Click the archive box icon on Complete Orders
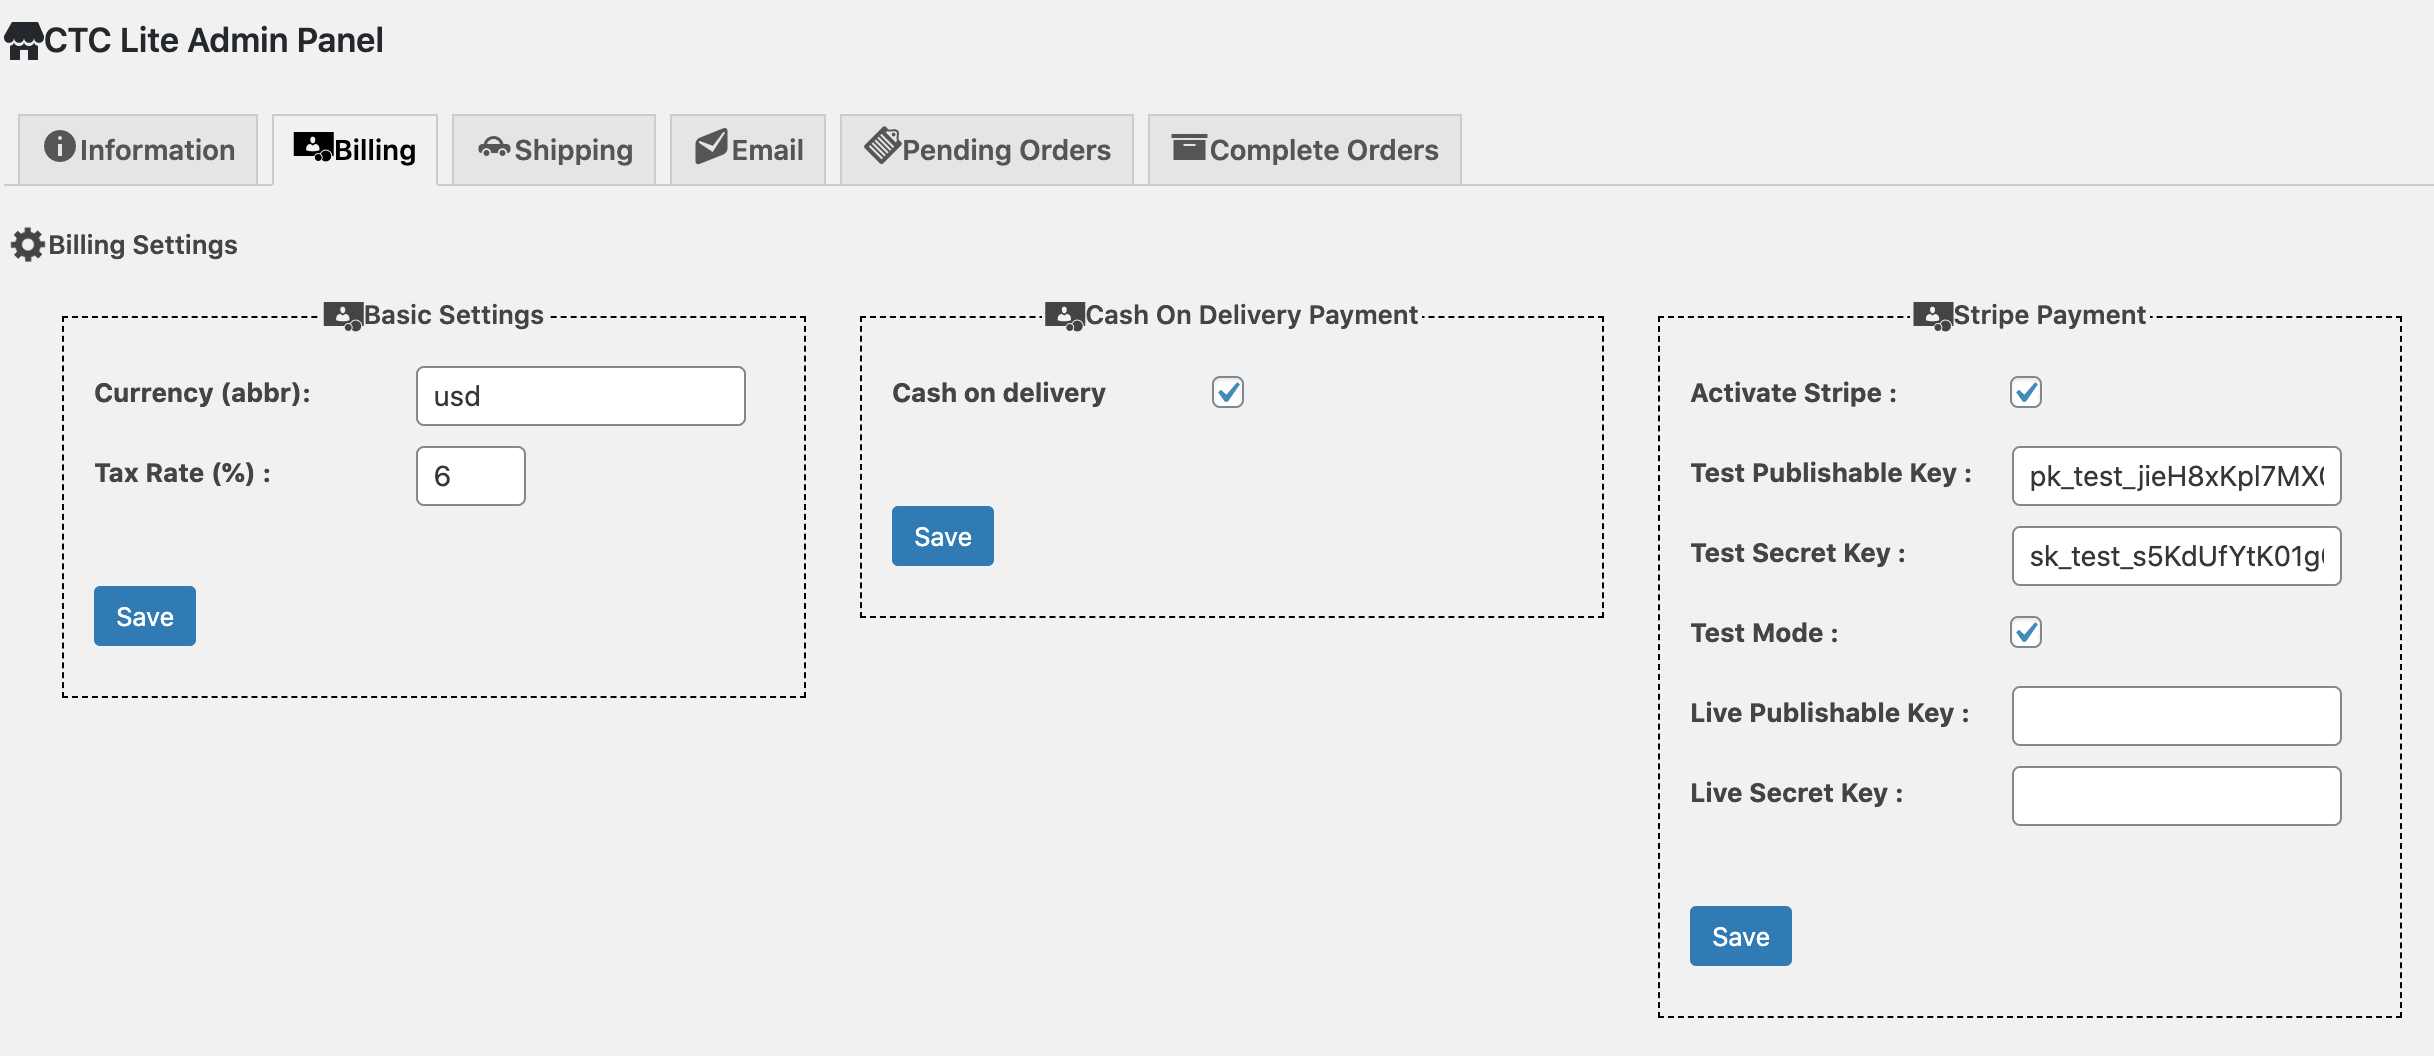This screenshot has width=2434, height=1056. 1189,147
